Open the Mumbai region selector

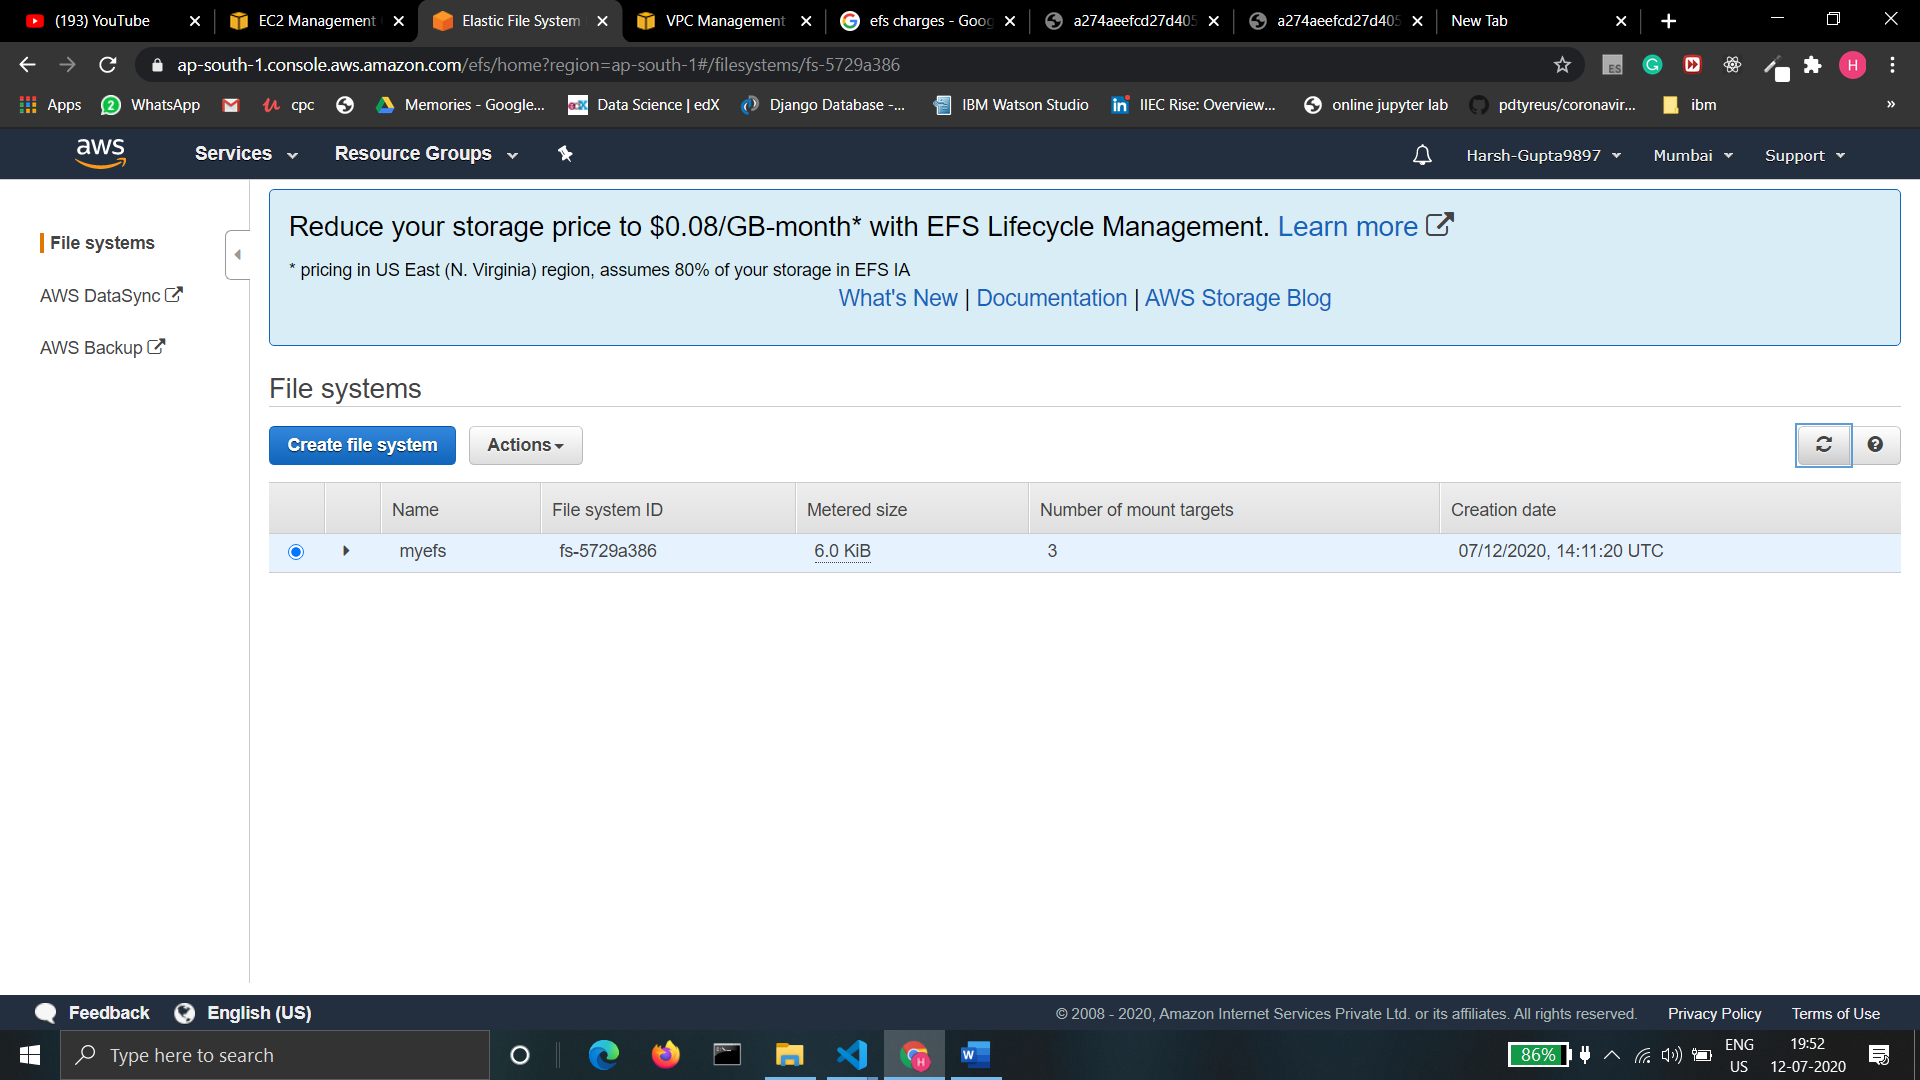[x=1692, y=155]
